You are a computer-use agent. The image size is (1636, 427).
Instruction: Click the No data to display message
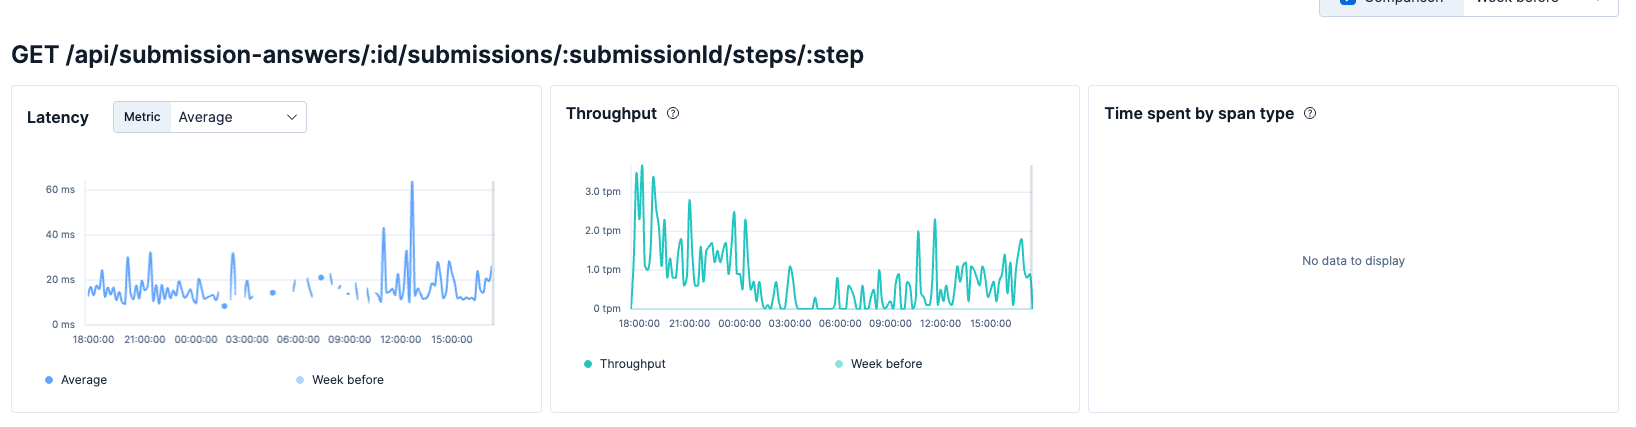tap(1353, 261)
